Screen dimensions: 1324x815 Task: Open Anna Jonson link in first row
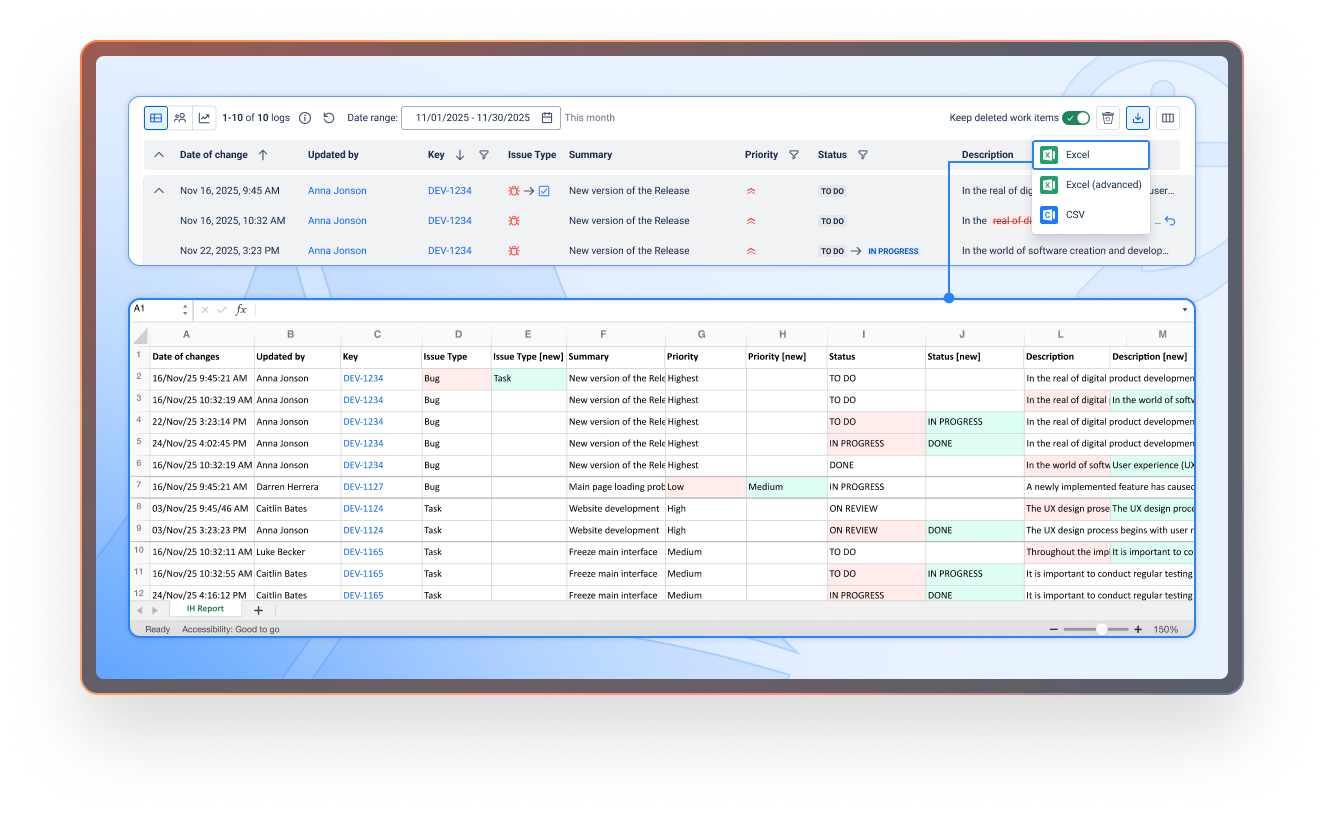point(337,191)
